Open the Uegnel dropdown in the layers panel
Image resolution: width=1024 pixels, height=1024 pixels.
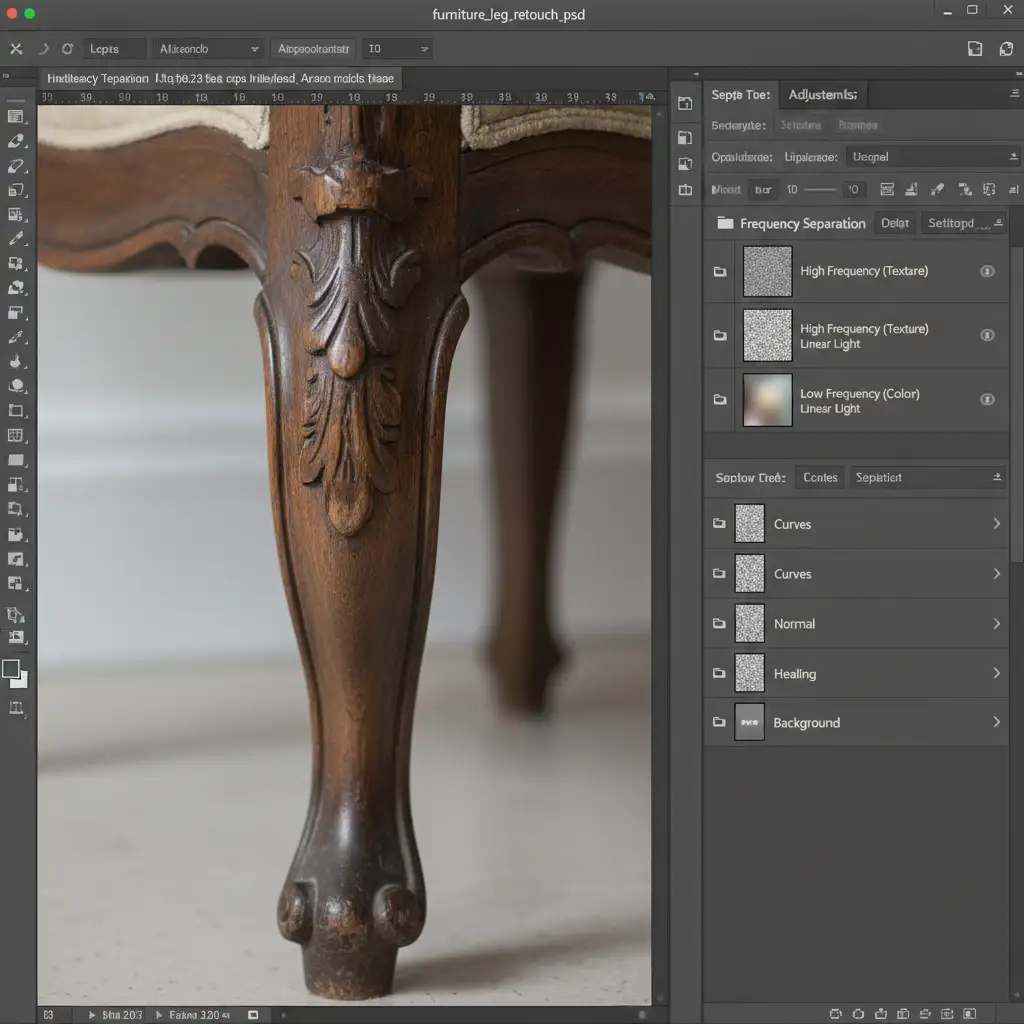pos(932,157)
